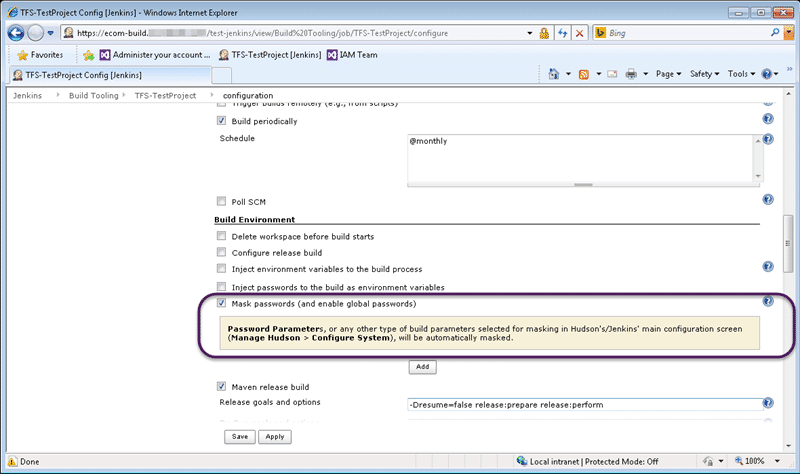The width and height of the screenshot is (800, 474).
Task: Click the Add to Favorites bar icon
Action: [x=88, y=55]
